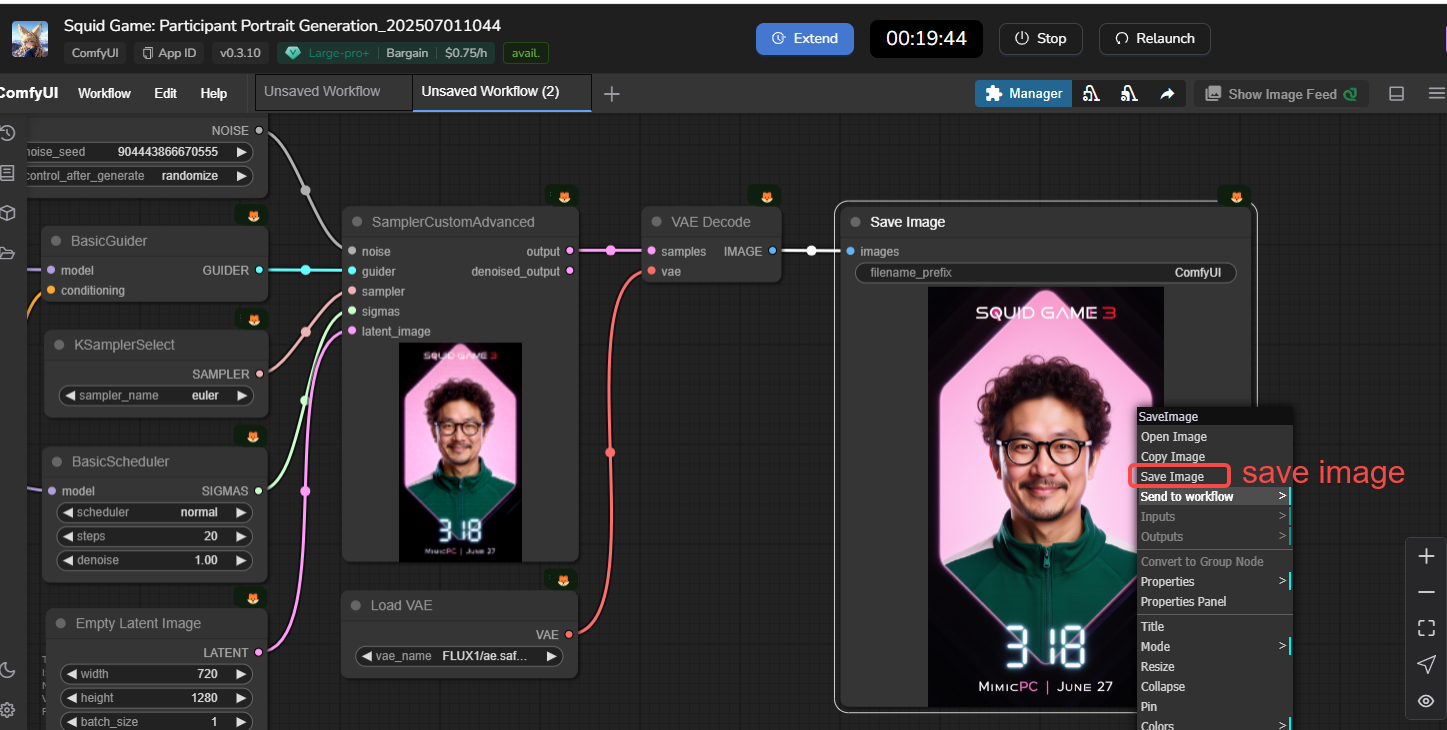
Task: Click fox badge above VAE Decode node
Action: (766, 196)
